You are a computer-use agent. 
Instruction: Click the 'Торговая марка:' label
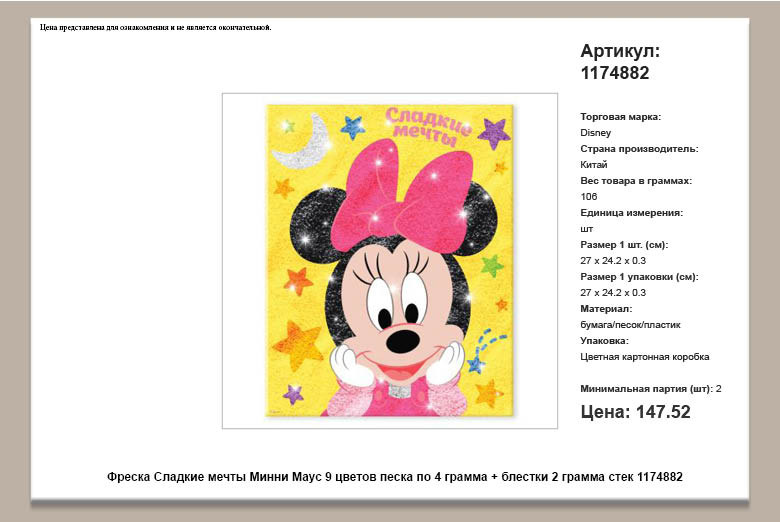click(620, 117)
